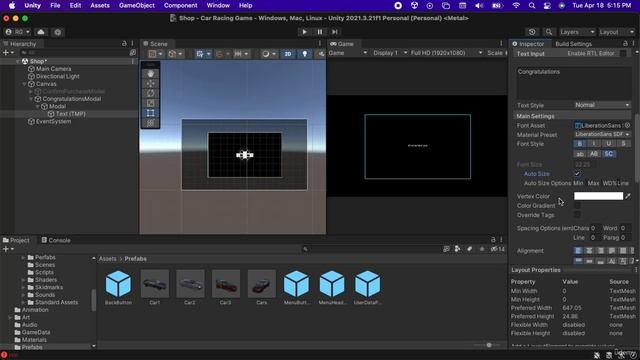Select the Move tool in Scene
The height and width of the screenshot is (360, 640).
(151, 83)
